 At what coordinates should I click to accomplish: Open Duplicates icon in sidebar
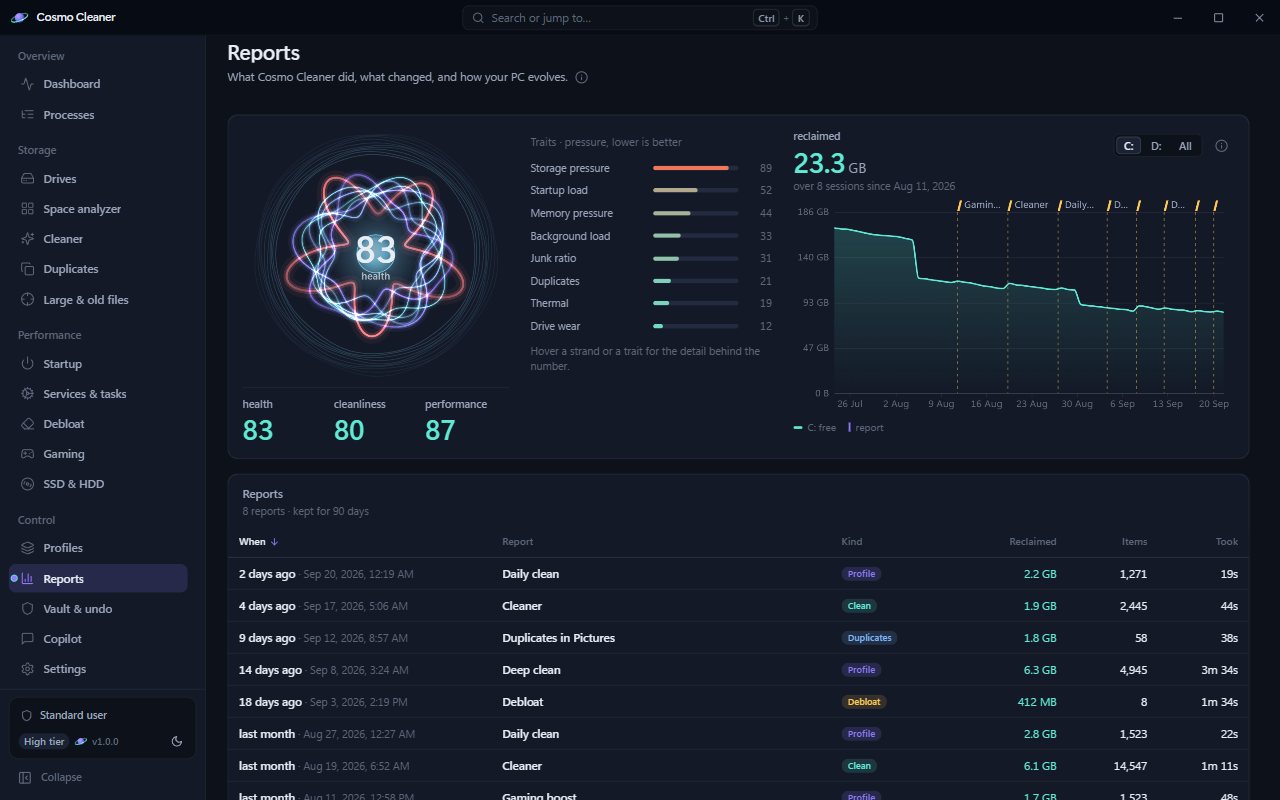pyautogui.click(x=27, y=269)
